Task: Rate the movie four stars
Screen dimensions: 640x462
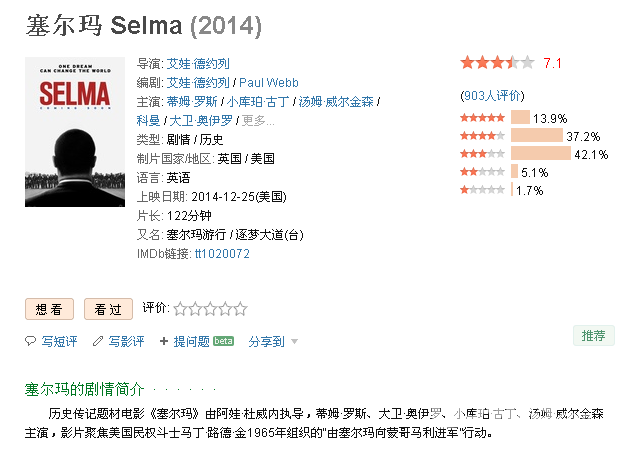Action: point(225,309)
